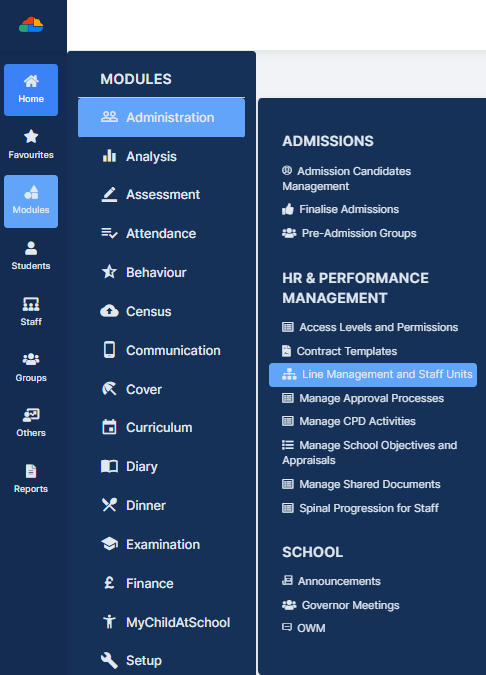Open Spinal Progression for Staff
The image size is (486, 675).
tap(360, 508)
